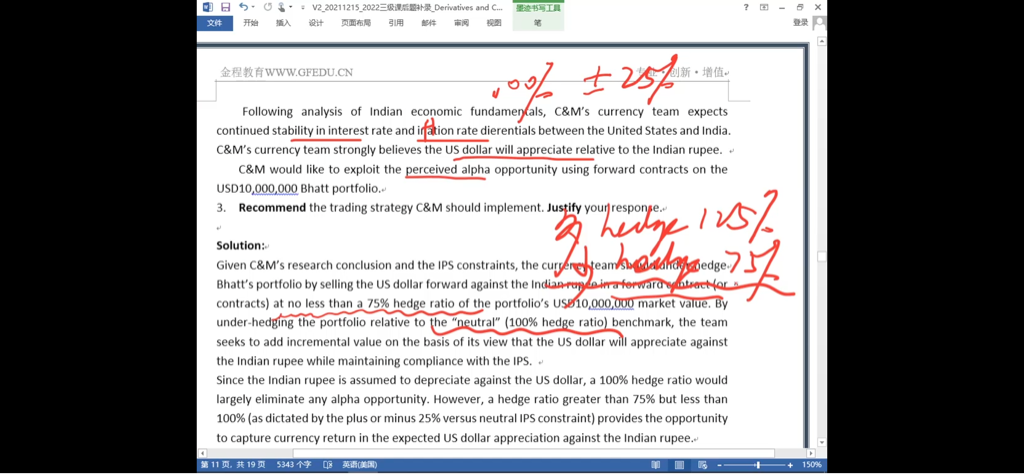Click the phrase 'stability in interest'
The image size is (1024, 474).
tap(320, 130)
